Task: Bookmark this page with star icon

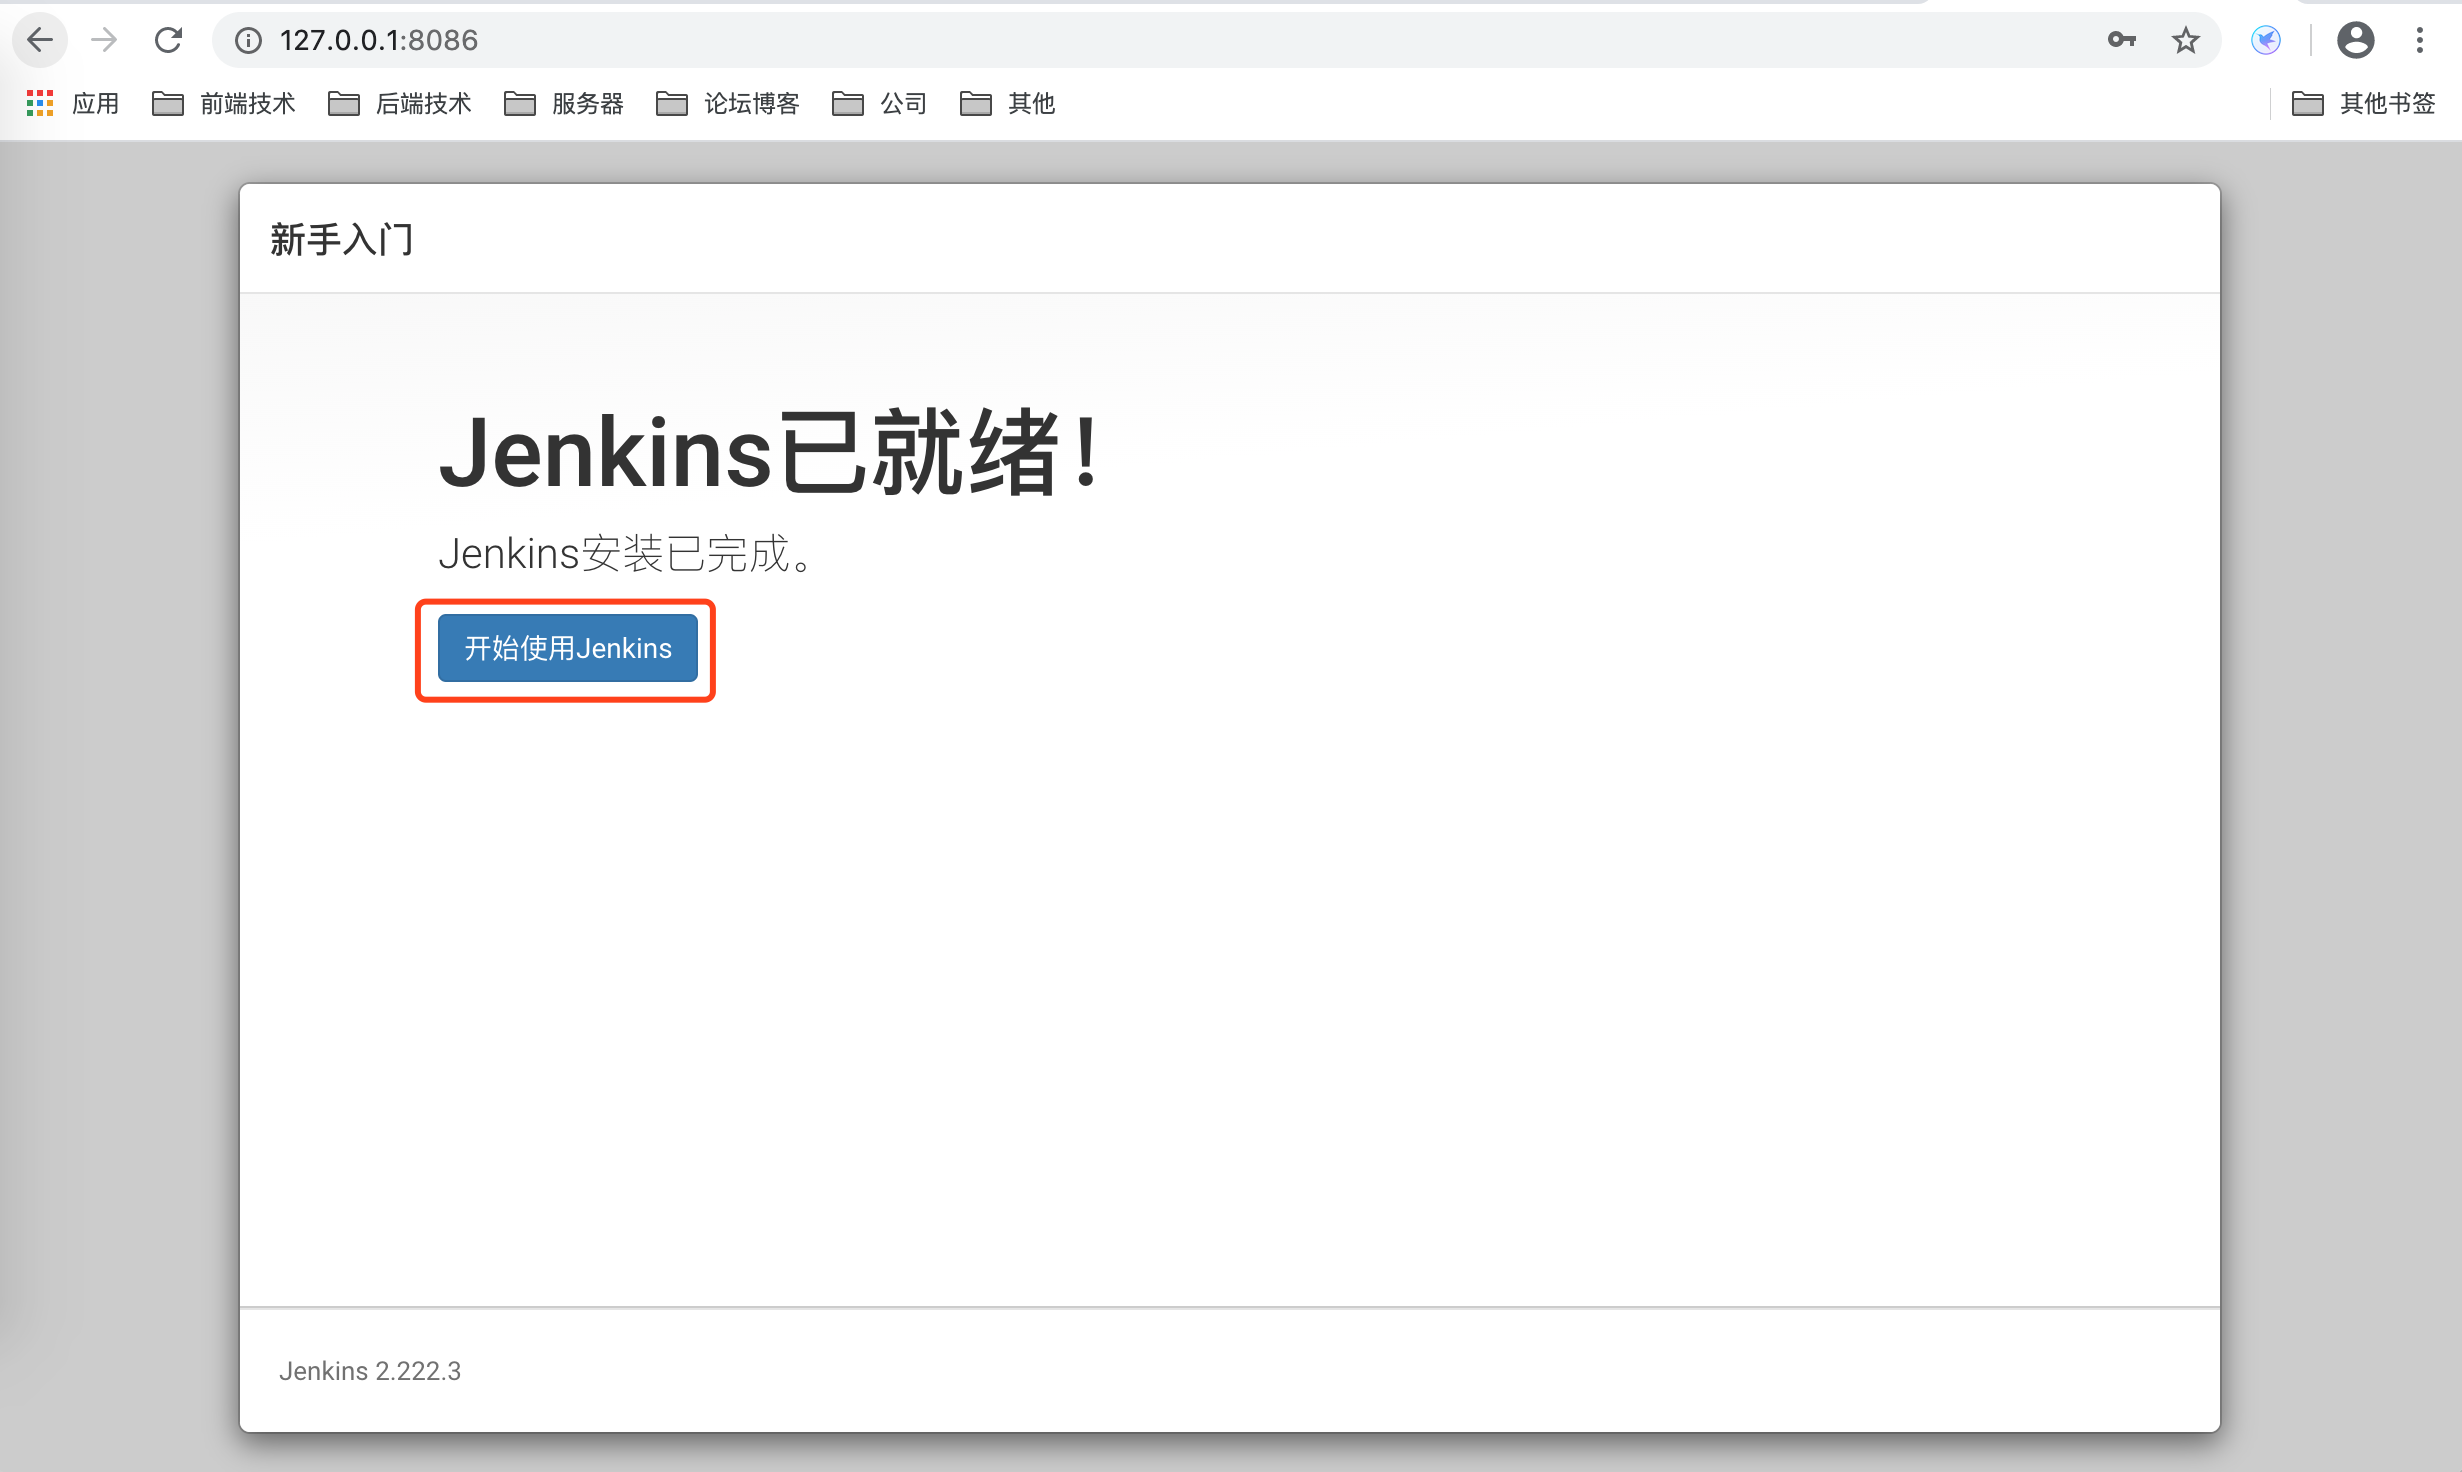Action: coord(2186,40)
